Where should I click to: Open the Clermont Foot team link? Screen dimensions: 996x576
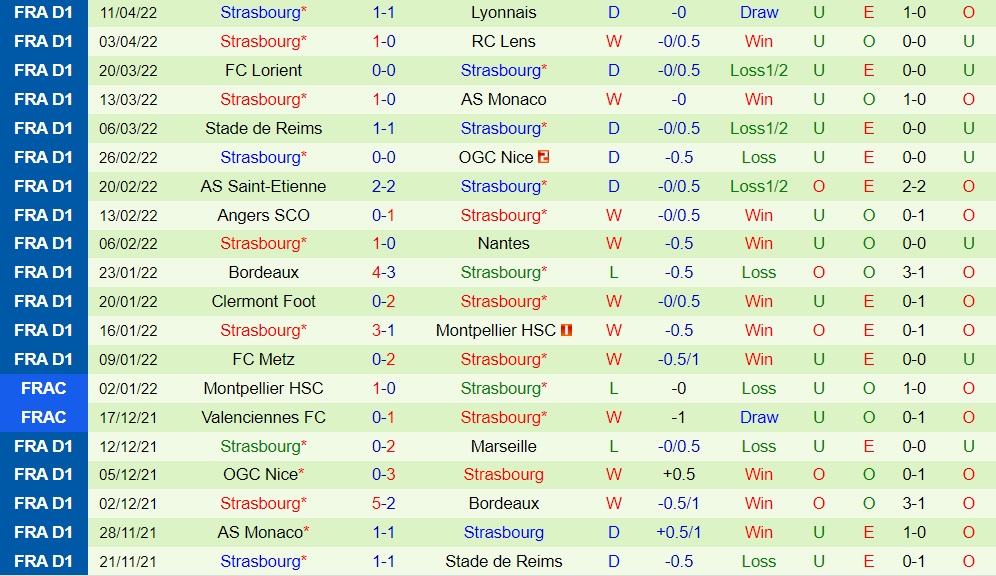263,302
